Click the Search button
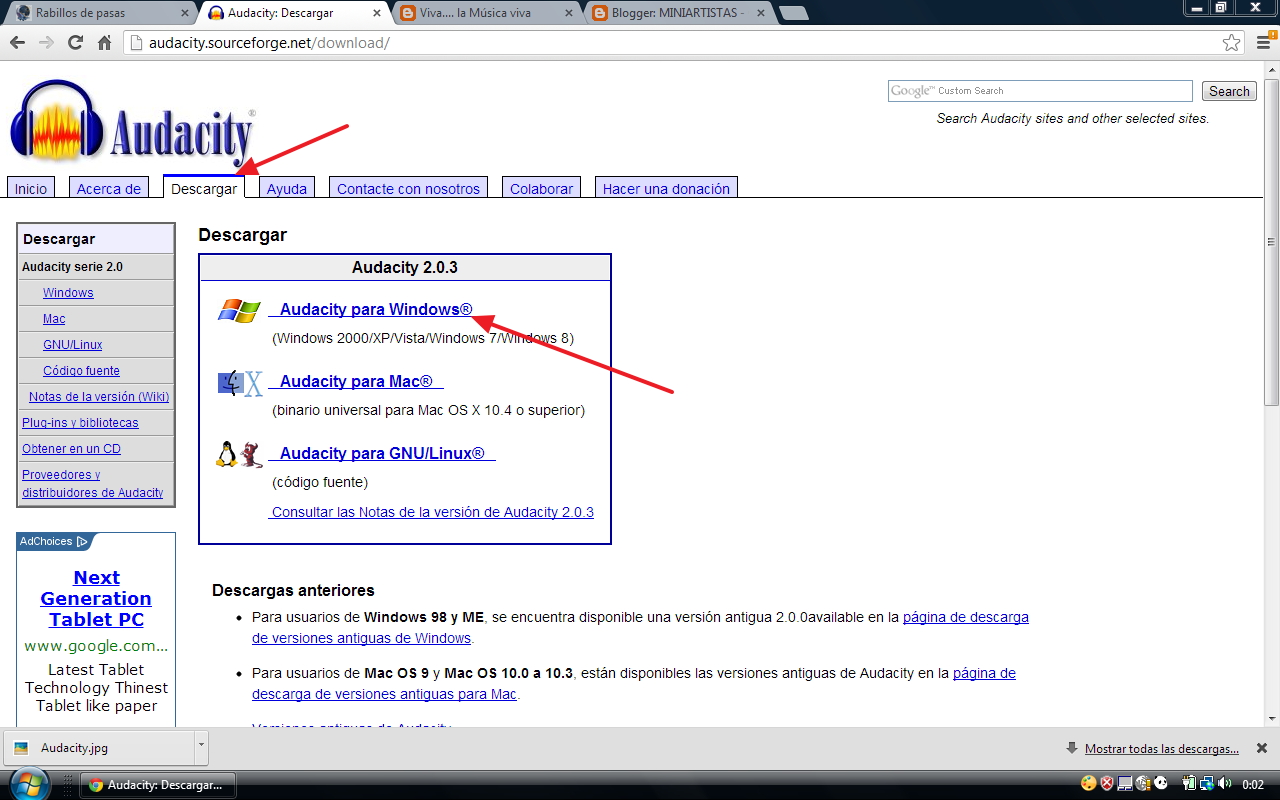This screenshot has height=800, width=1280. click(x=1229, y=91)
